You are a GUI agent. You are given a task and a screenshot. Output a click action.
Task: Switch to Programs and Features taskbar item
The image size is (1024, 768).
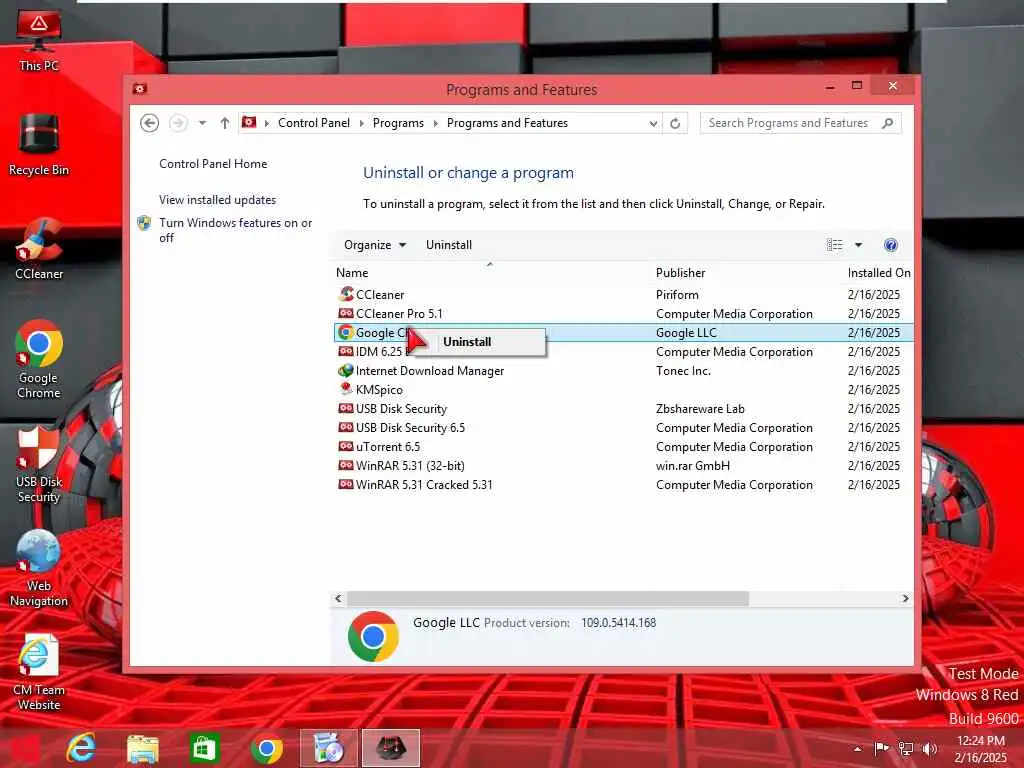(x=328, y=748)
